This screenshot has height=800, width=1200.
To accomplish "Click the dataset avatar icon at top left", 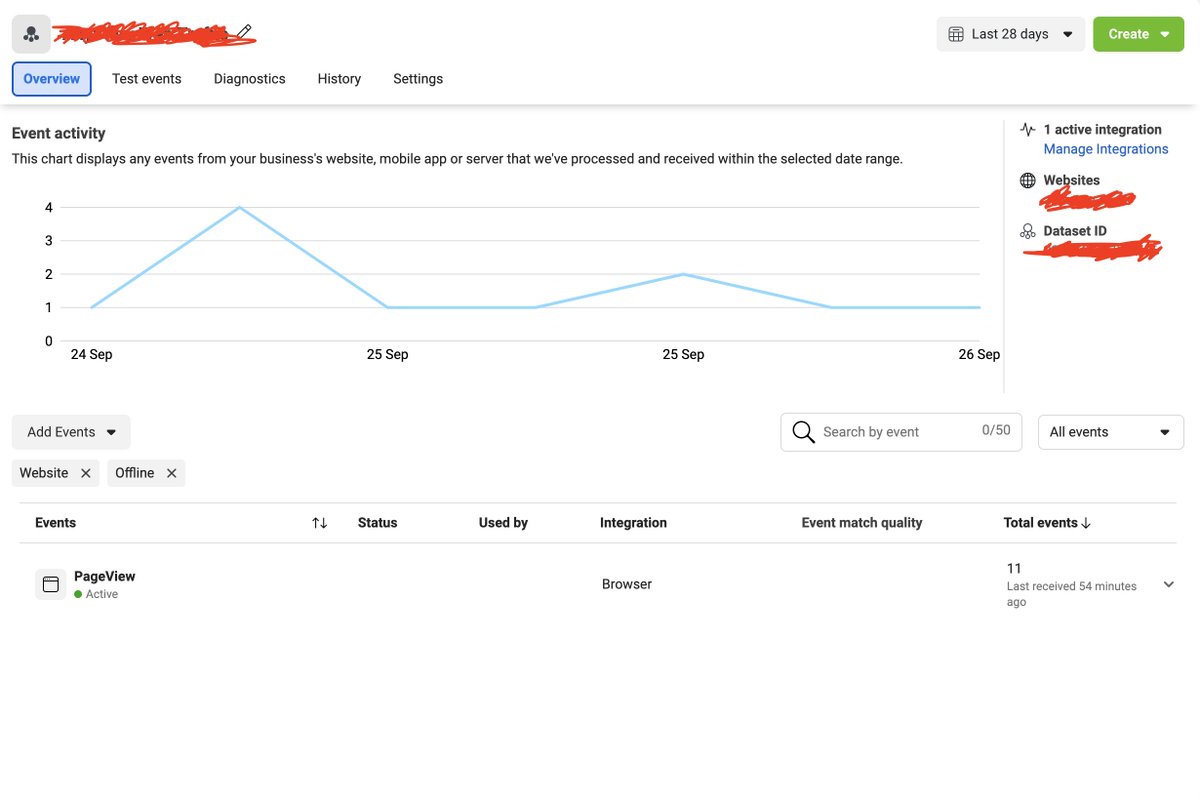I will tap(31, 34).
